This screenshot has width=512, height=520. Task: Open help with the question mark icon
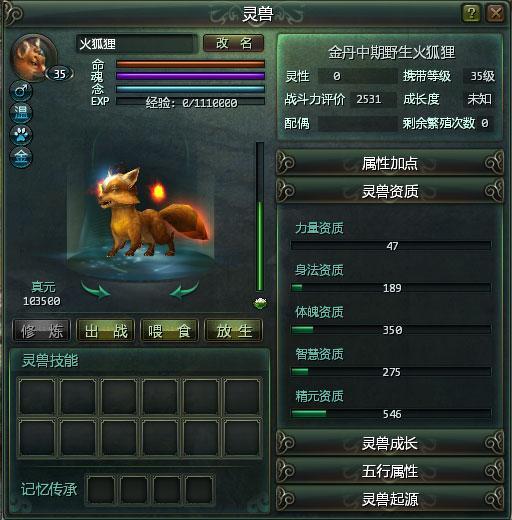tap(471, 13)
